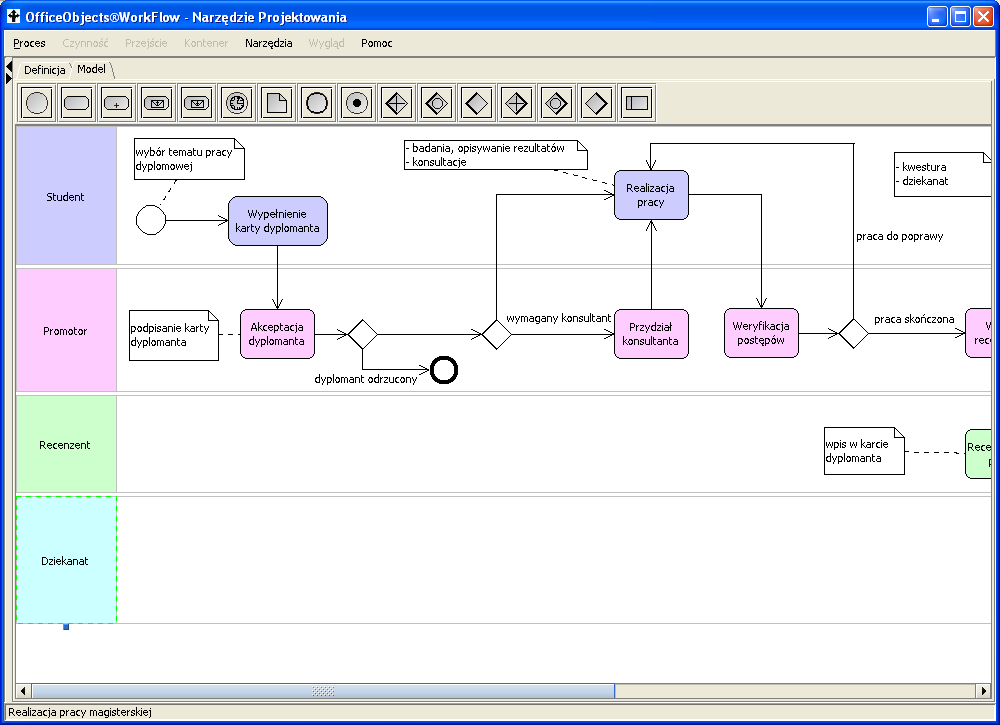Viewport: 1000px width, 725px height.
Task: Switch to the Model tab
Action: click(91, 69)
